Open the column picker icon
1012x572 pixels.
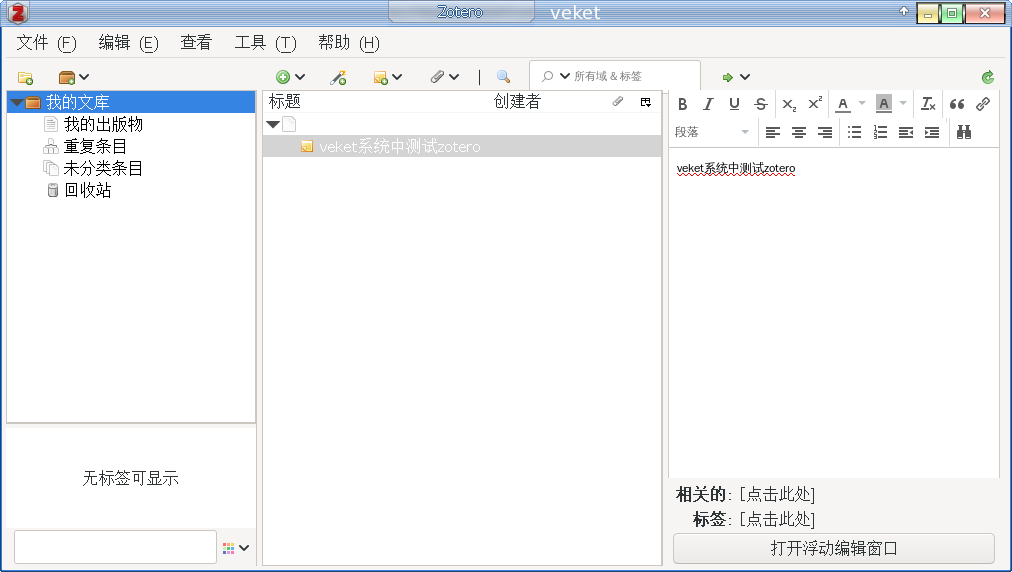(645, 102)
